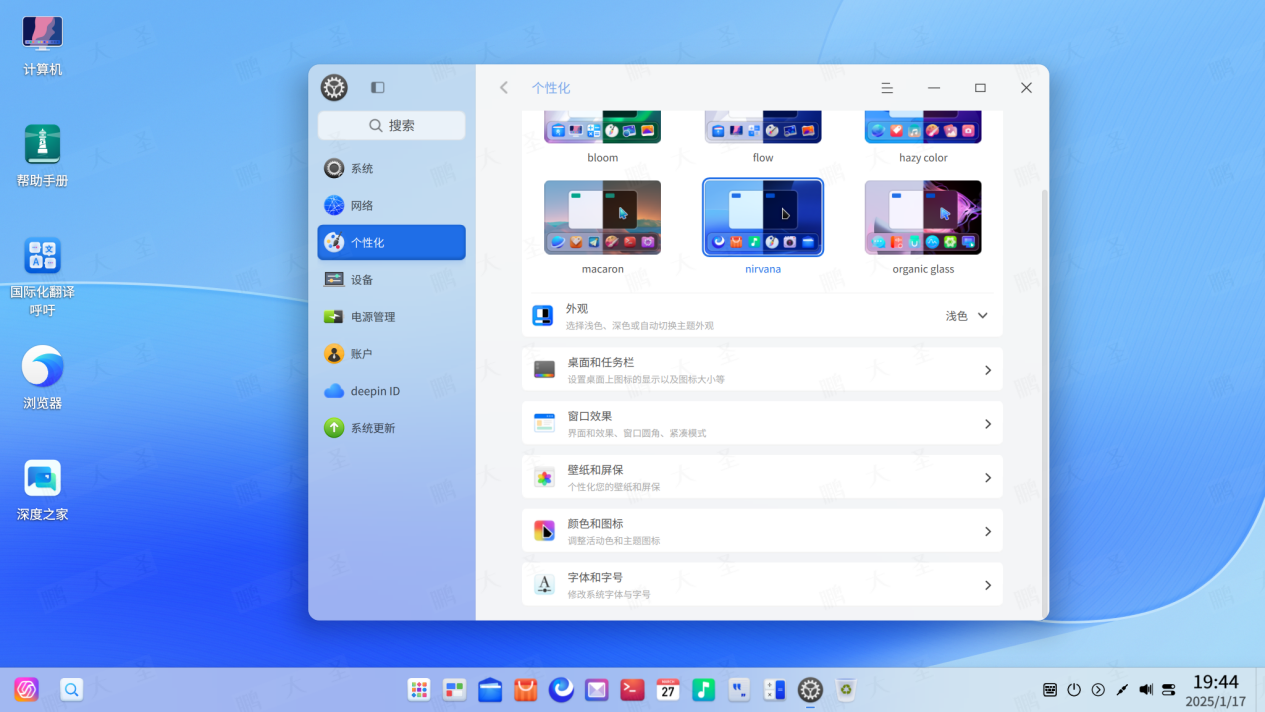Viewport: 1265px width, 712px height.
Task: Open the AI assistant icon in the taskbar
Action: point(26,689)
